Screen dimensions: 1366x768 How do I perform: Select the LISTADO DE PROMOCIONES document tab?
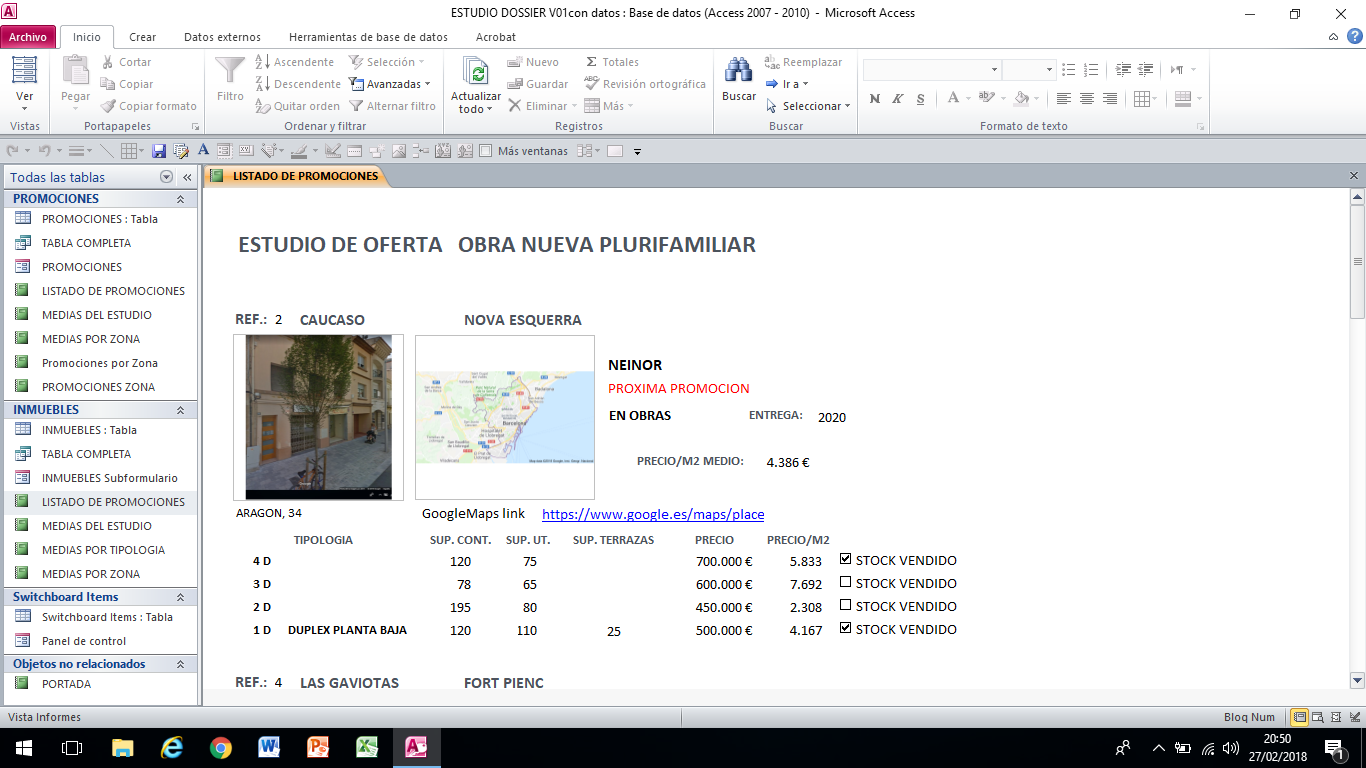(295, 176)
